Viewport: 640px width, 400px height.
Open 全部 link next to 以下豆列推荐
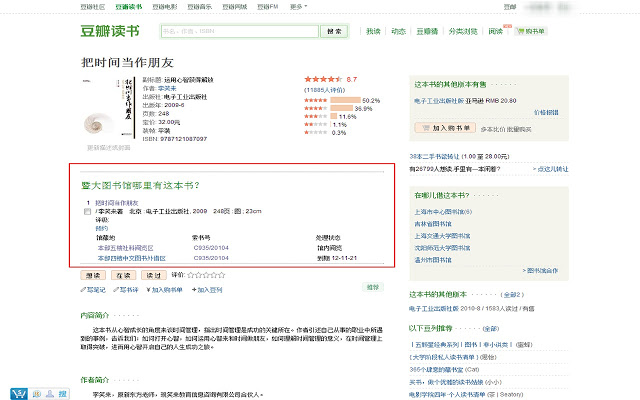[x=491, y=328]
